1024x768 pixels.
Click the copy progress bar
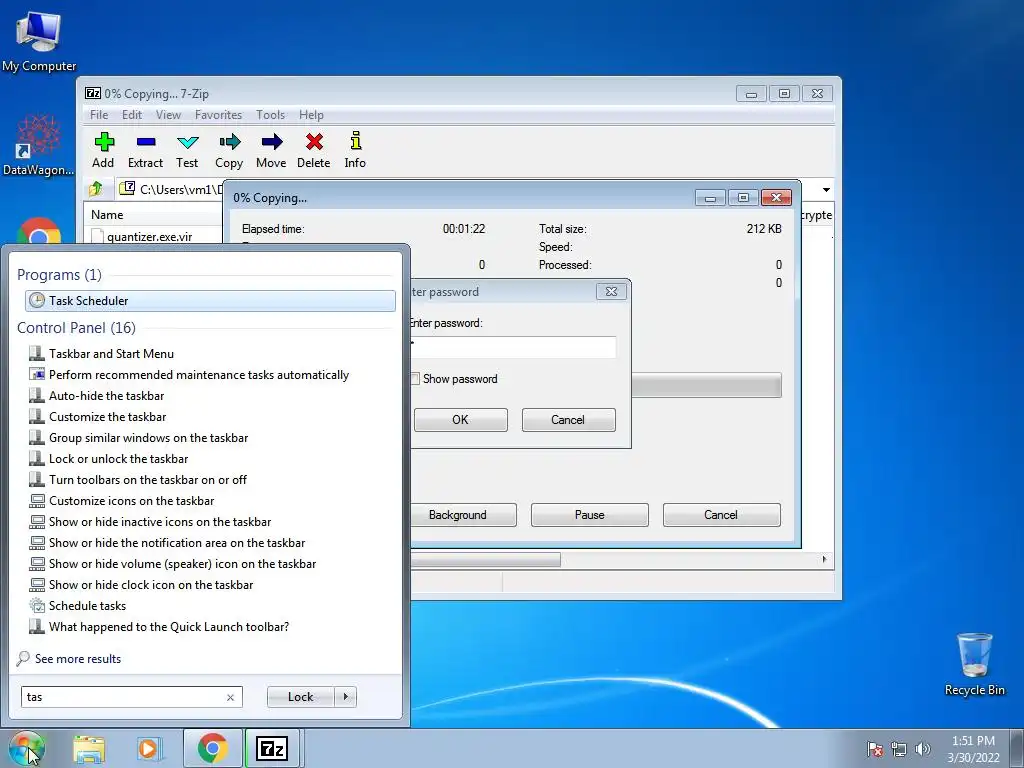[x=706, y=385]
